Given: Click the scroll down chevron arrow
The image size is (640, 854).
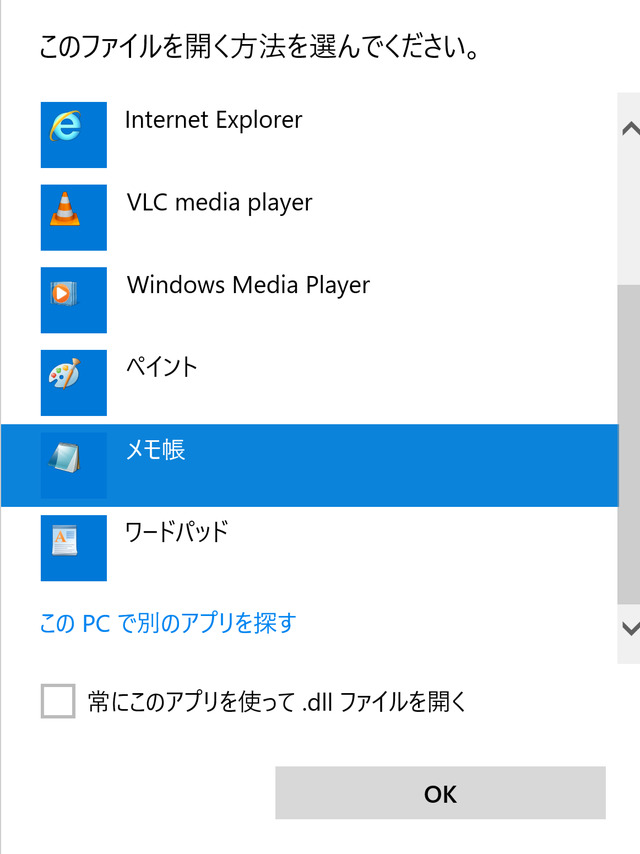Looking at the screenshot, I should point(630,629).
